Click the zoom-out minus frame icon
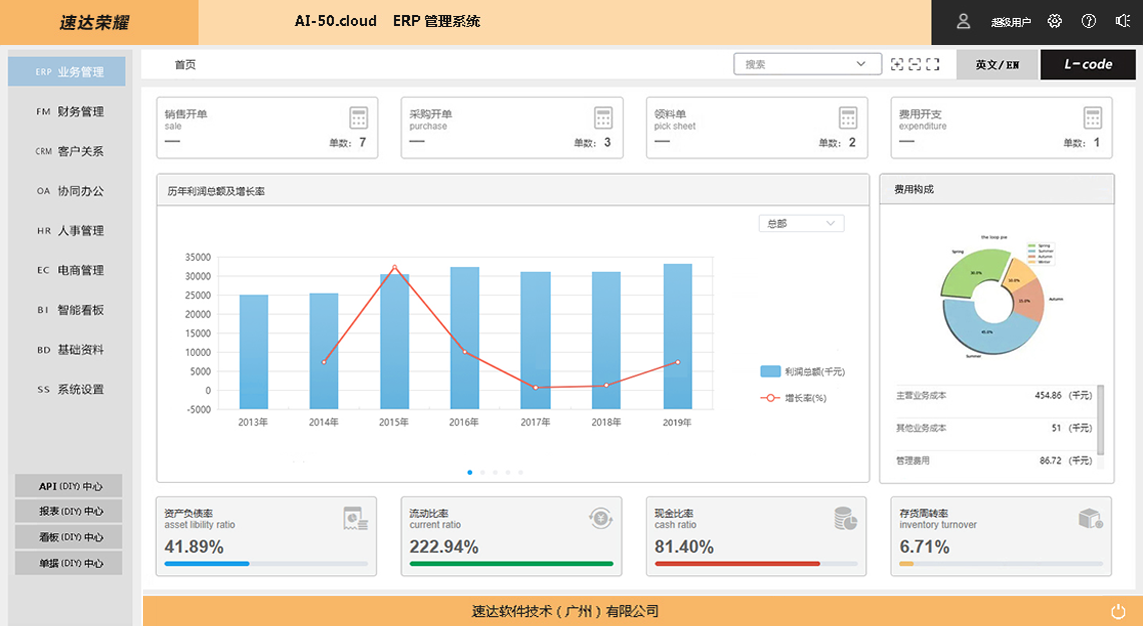This screenshot has height=626, width=1143. [914, 64]
